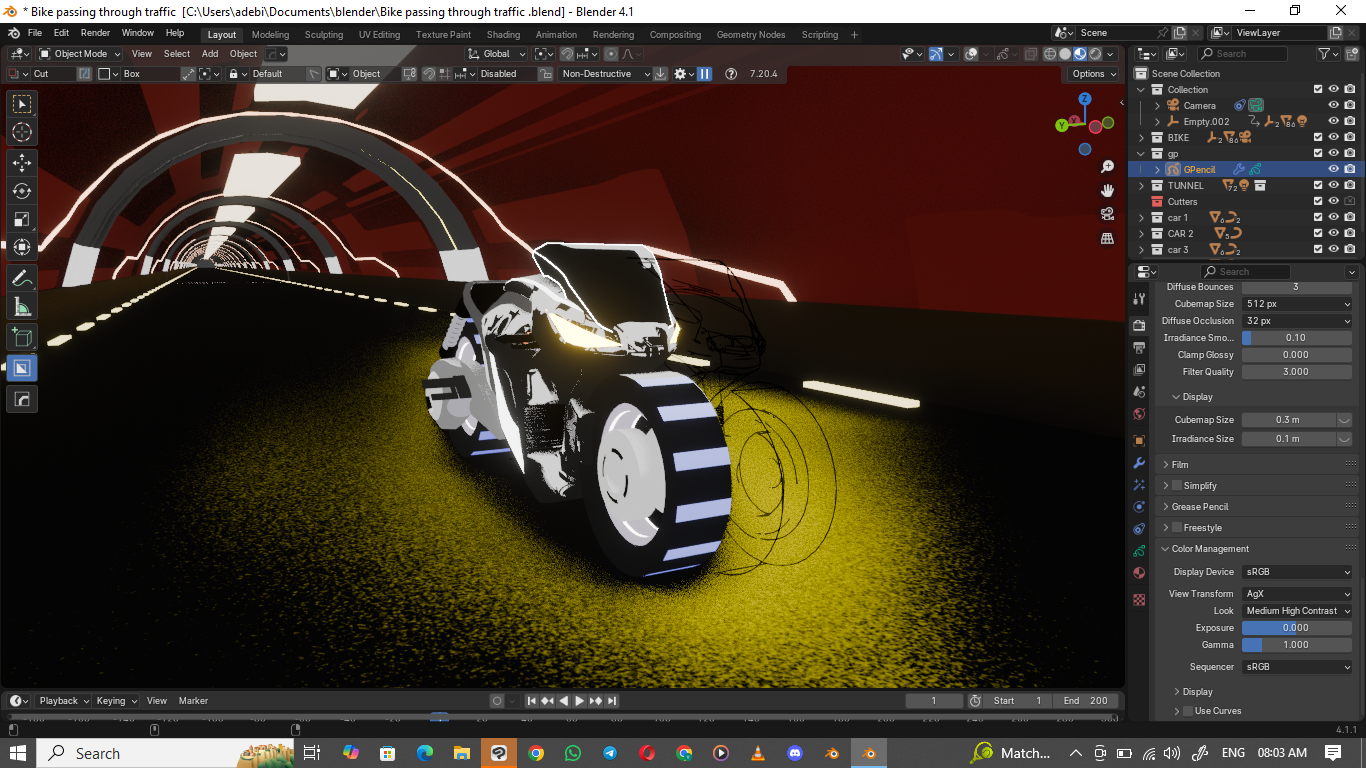Open the Options button in viewport
This screenshot has width=1366, height=768.
click(x=1093, y=74)
